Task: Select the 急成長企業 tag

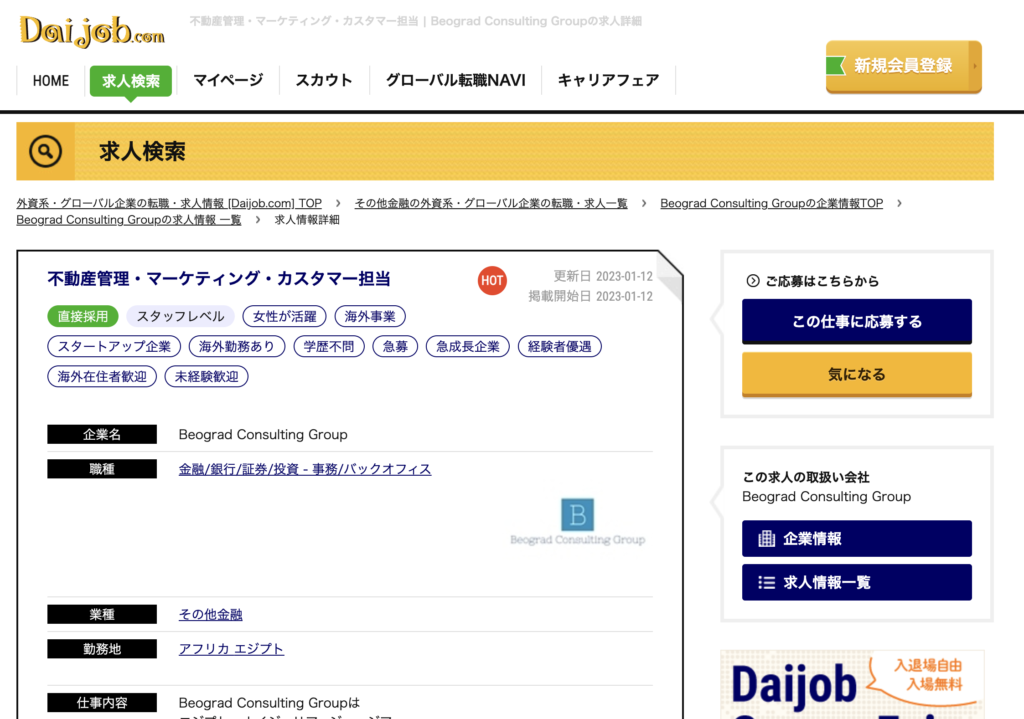Action: tap(468, 346)
